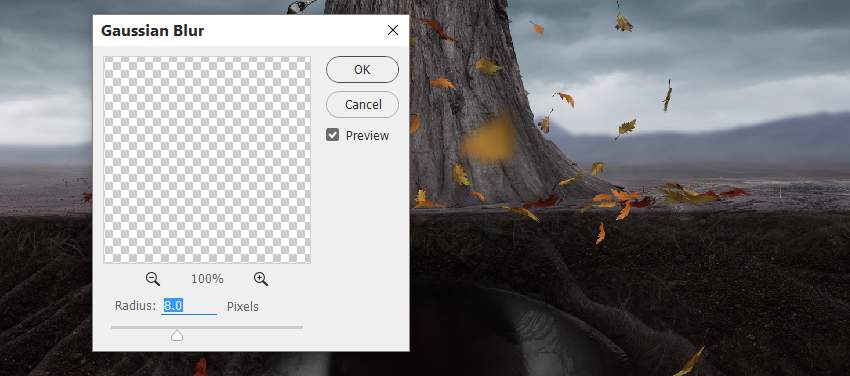Click the checkerboard preview area

[x=207, y=160]
